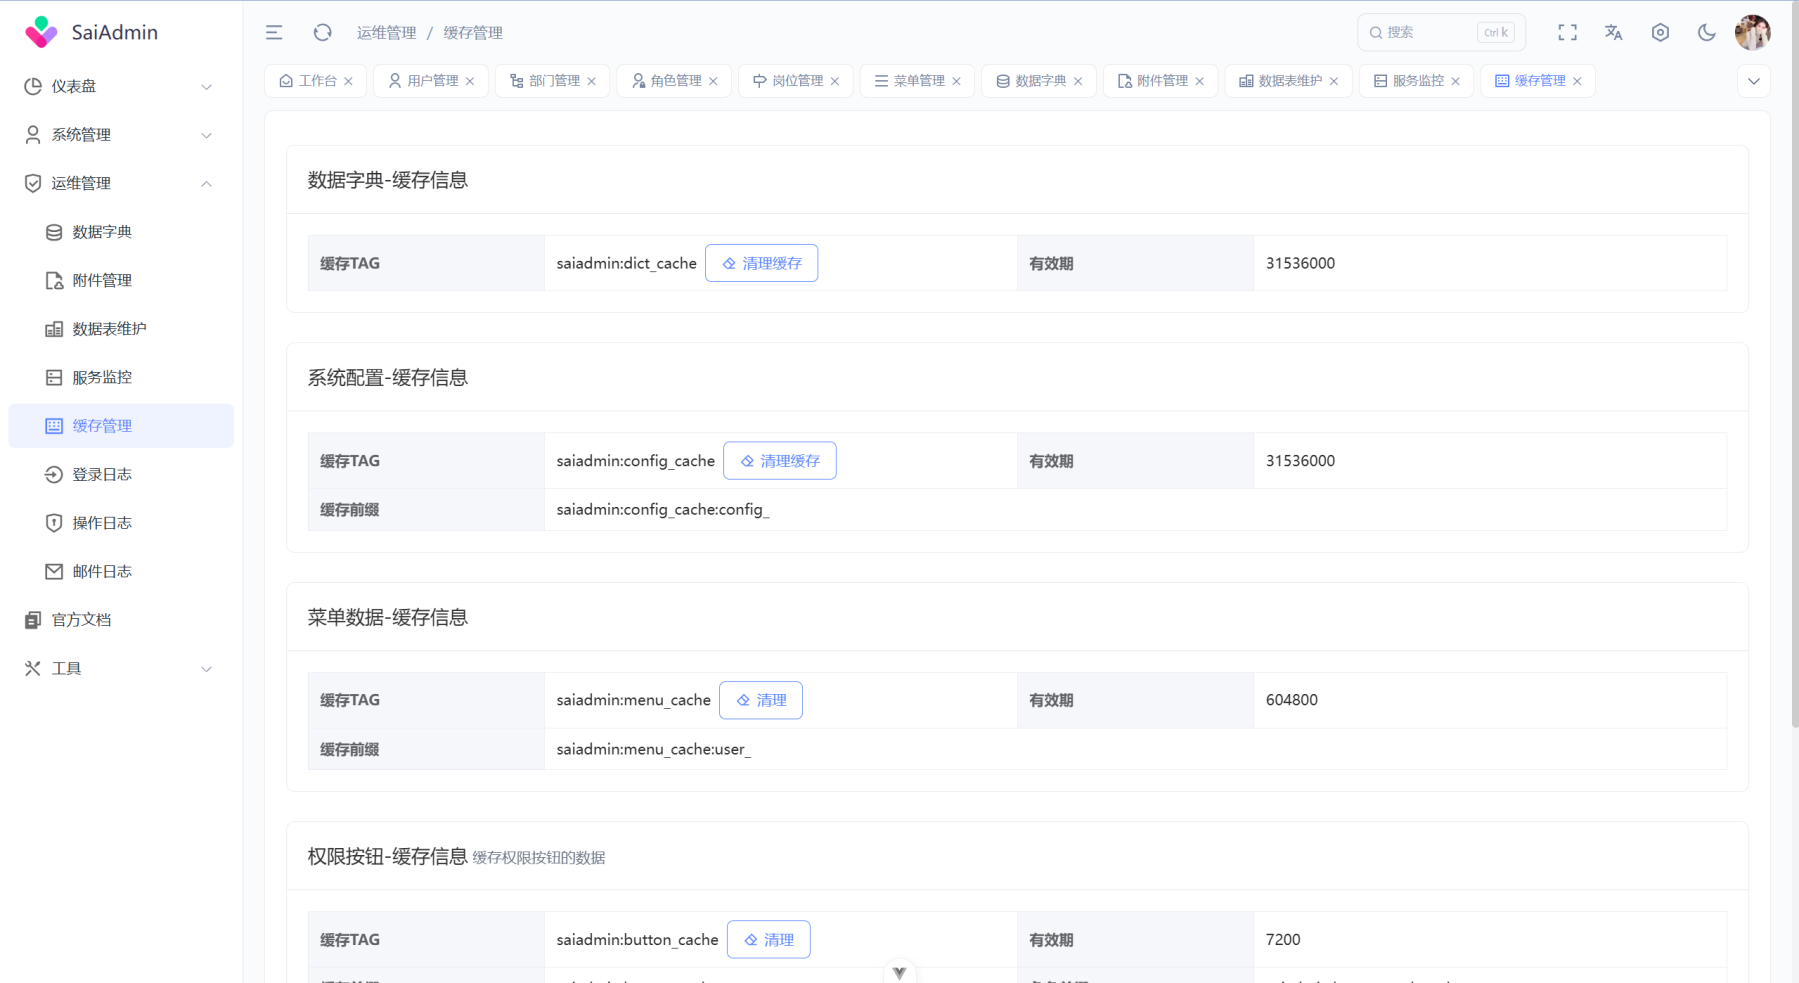Open 官方文档 in the sidebar
The width and height of the screenshot is (1799, 983).
pos(81,620)
